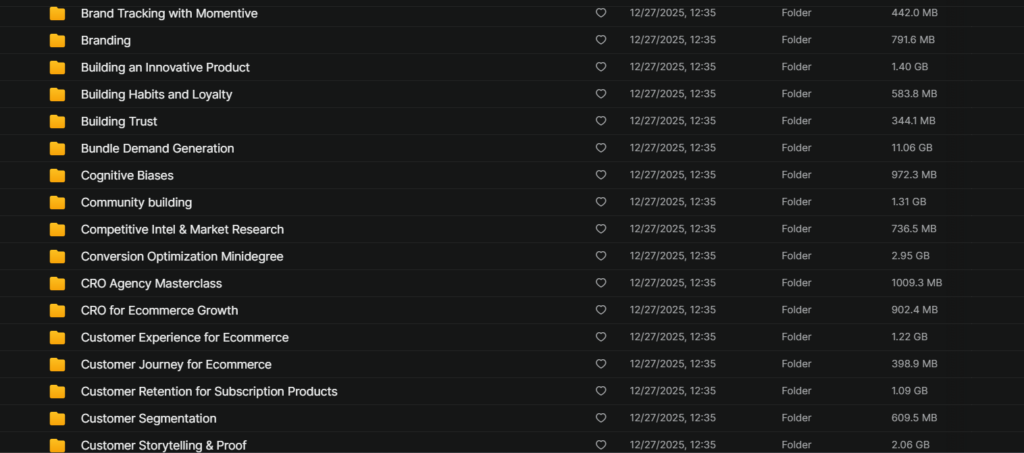Click the Community building folder icon
The width and height of the screenshot is (1024, 453).
tap(57, 203)
